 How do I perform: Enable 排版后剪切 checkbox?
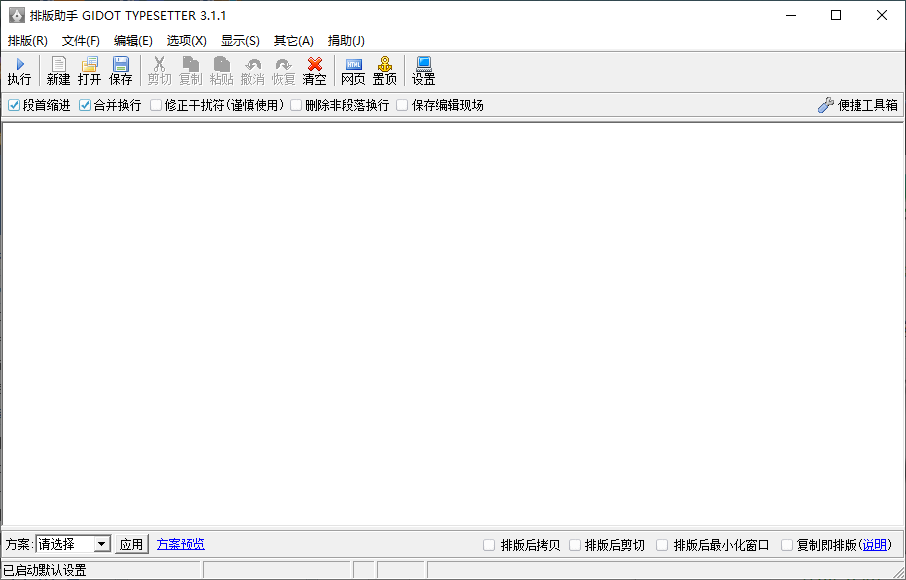[575, 545]
